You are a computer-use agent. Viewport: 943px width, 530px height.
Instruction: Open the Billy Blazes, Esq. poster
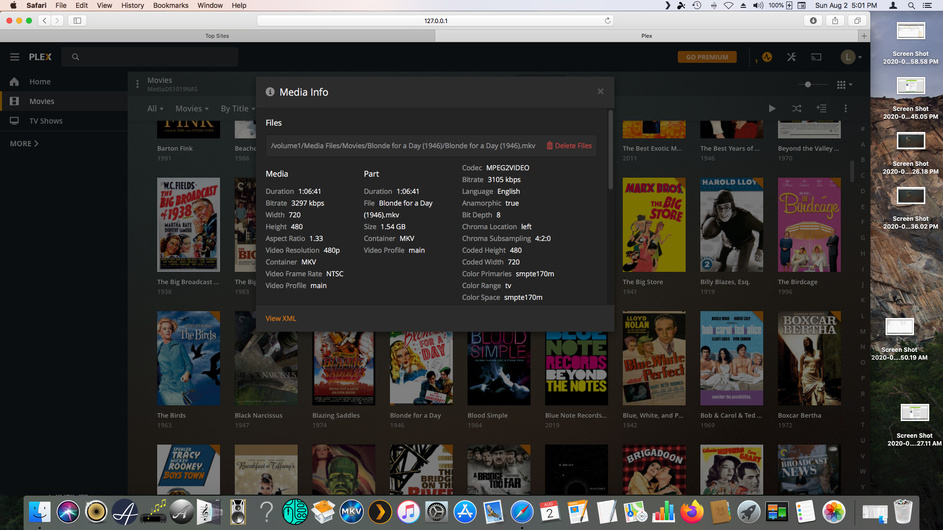[x=731, y=224]
